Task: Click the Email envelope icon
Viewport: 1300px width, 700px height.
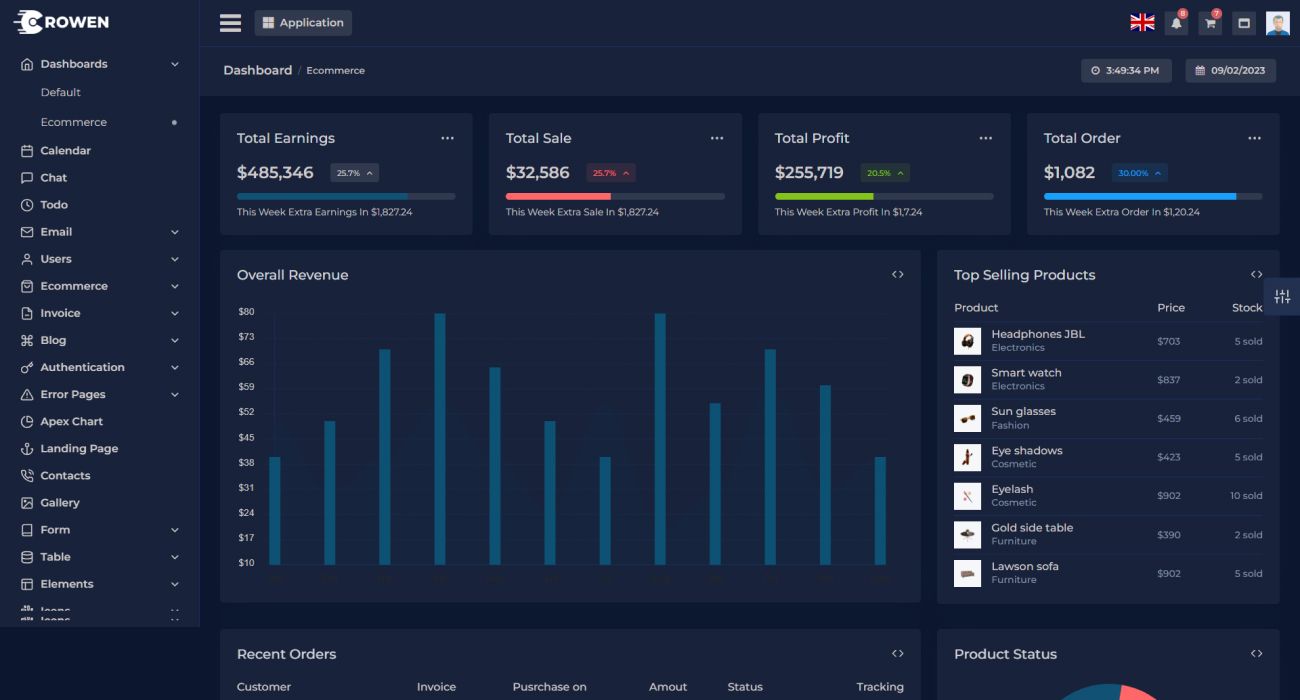Action: tap(27, 232)
